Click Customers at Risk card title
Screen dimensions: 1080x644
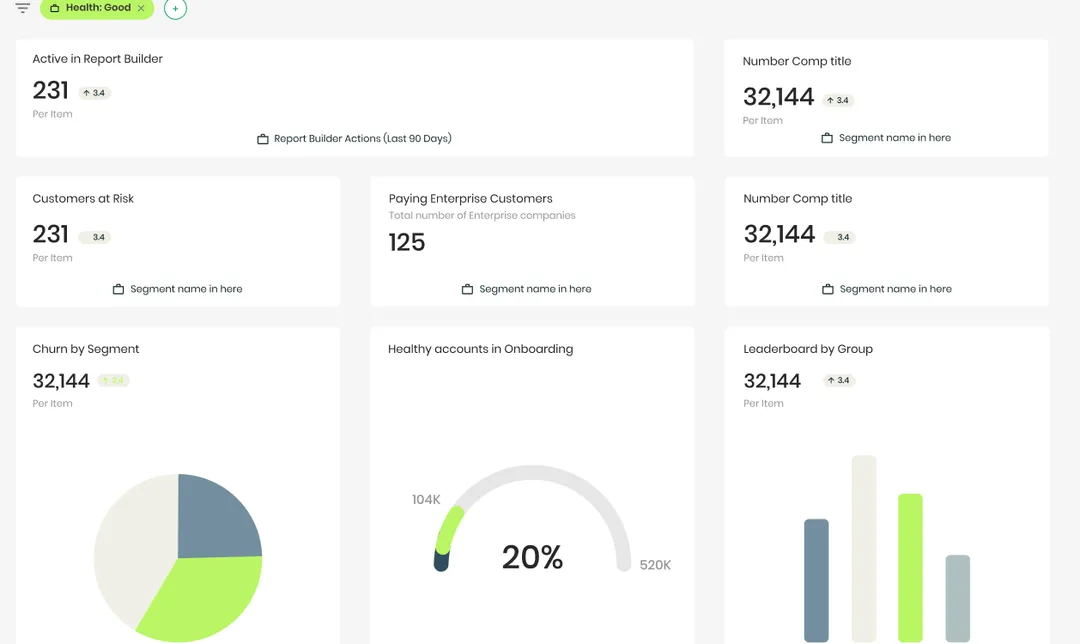83,199
